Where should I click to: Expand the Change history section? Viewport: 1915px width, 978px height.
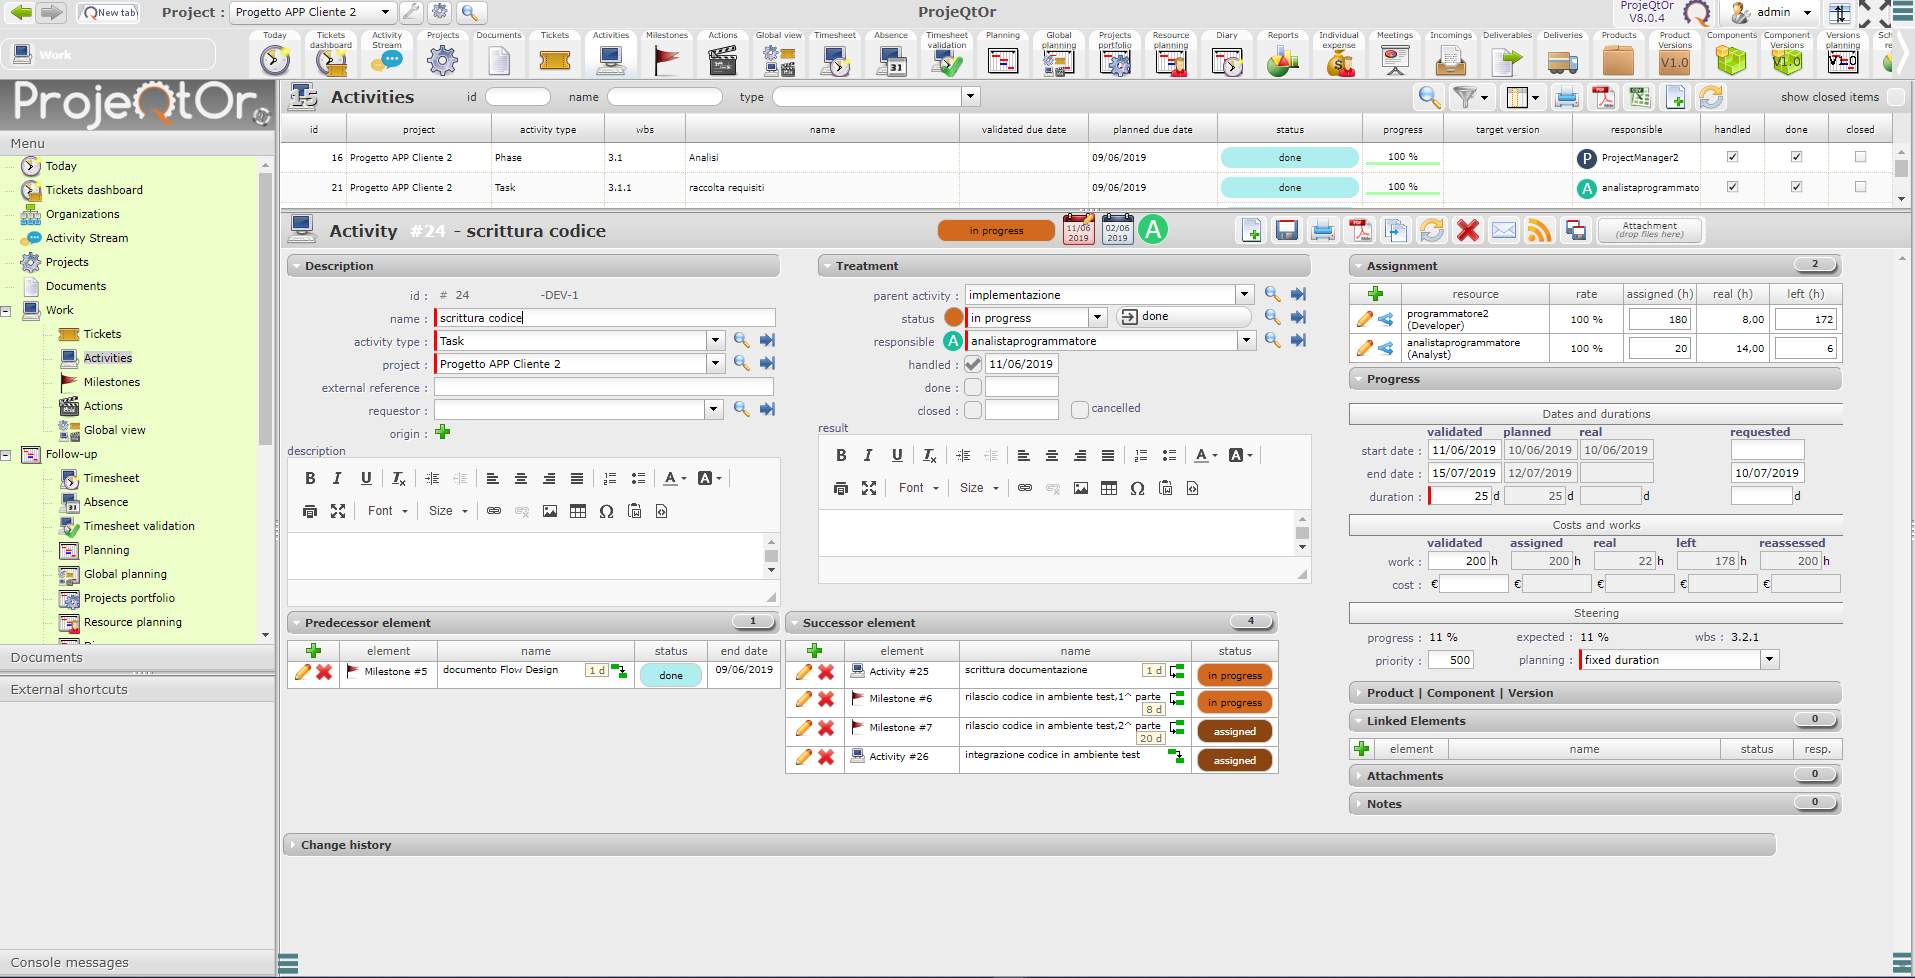pyautogui.click(x=346, y=845)
